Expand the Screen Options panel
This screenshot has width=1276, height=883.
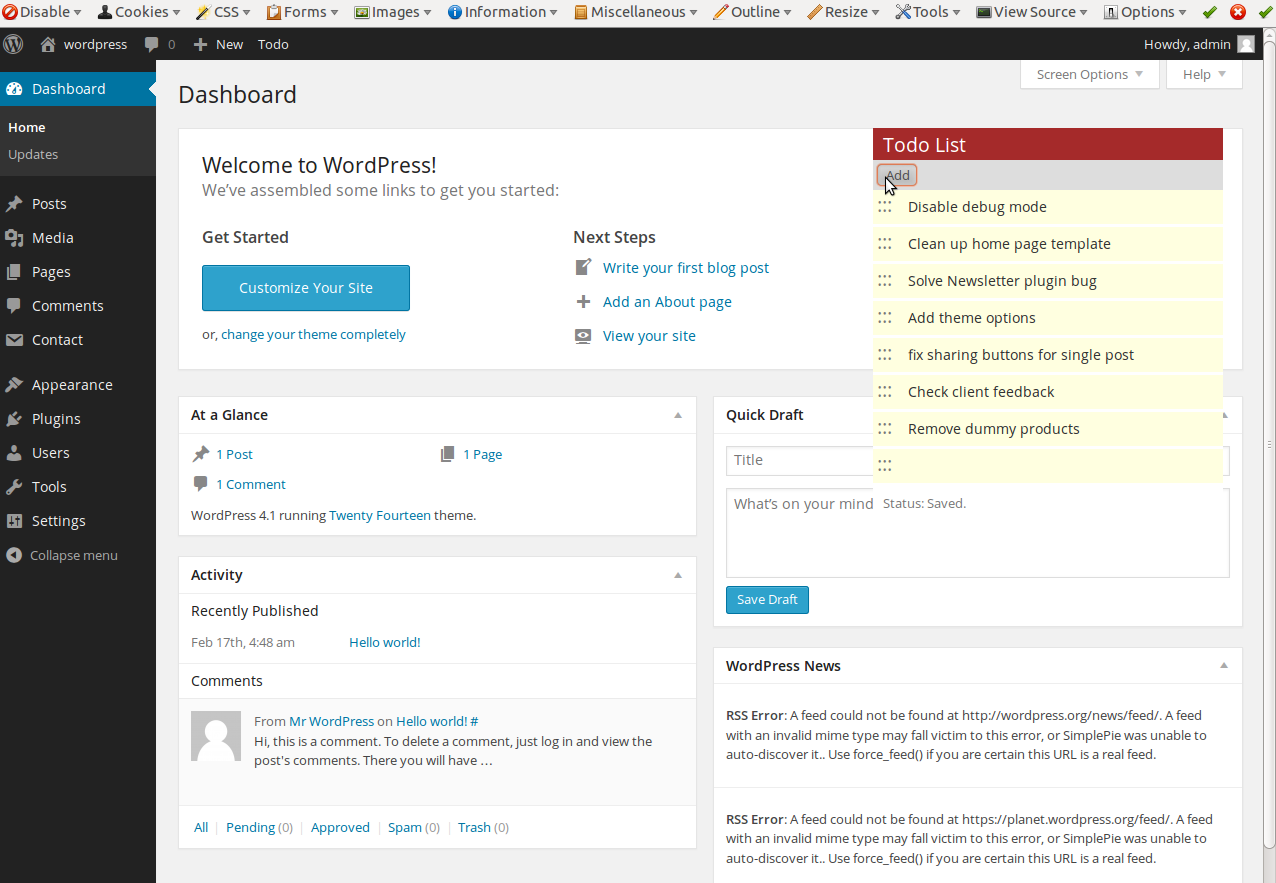[x=1090, y=74]
